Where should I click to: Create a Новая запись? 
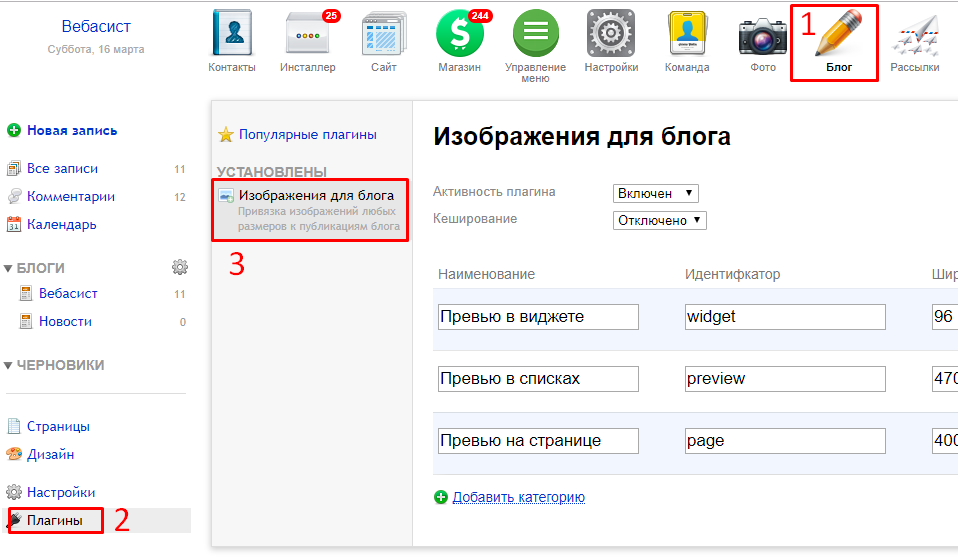[x=71, y=130]
